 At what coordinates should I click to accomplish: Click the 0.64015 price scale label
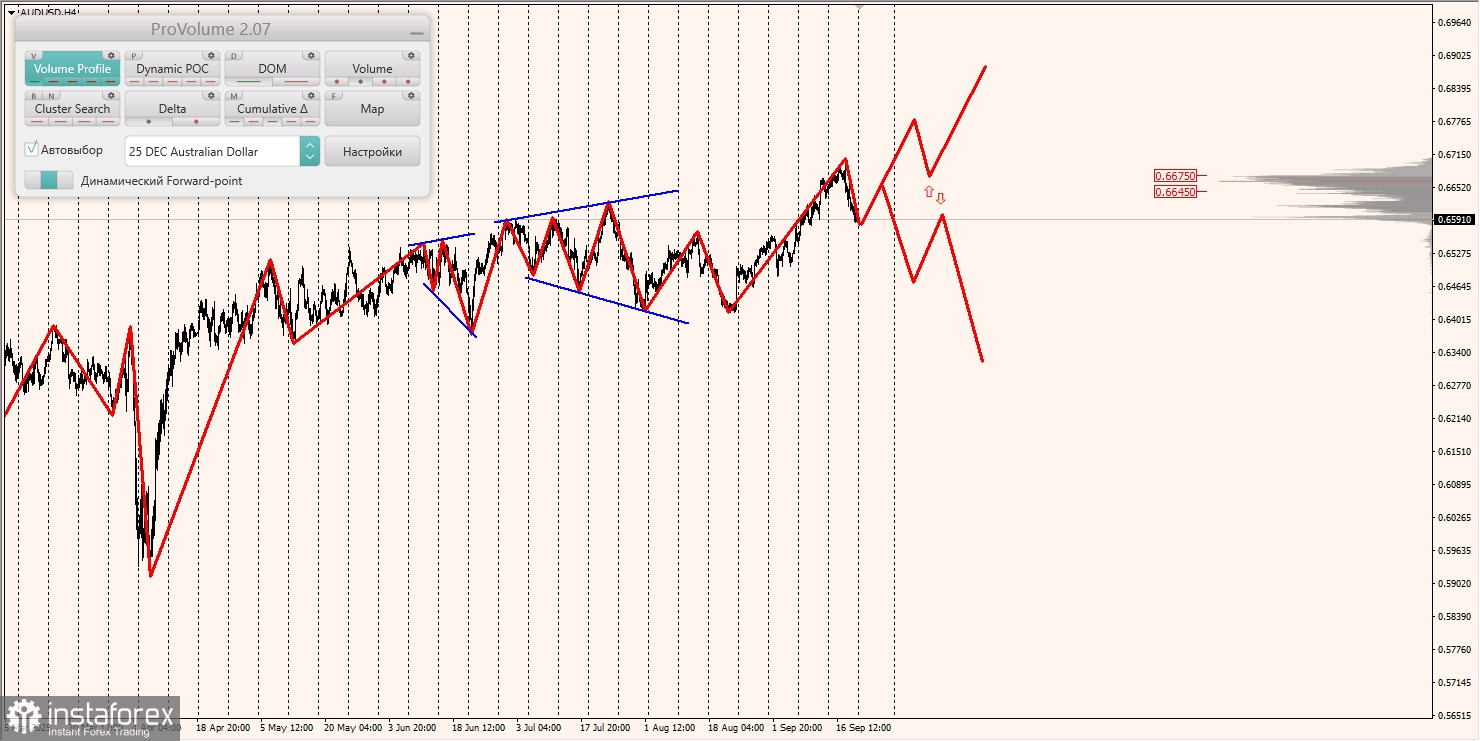[1454, 319]
